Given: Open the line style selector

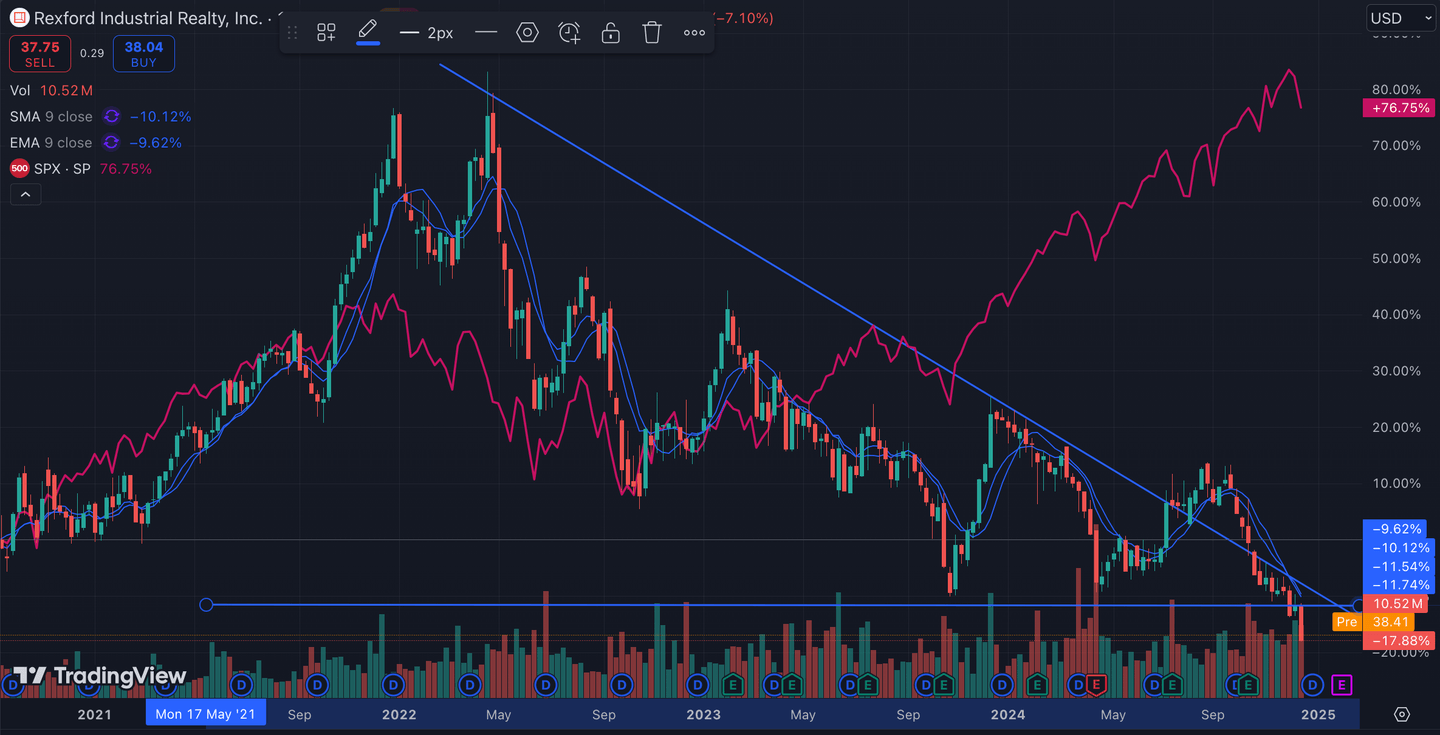Looking at the screenshot, I should tap(486, 33).
